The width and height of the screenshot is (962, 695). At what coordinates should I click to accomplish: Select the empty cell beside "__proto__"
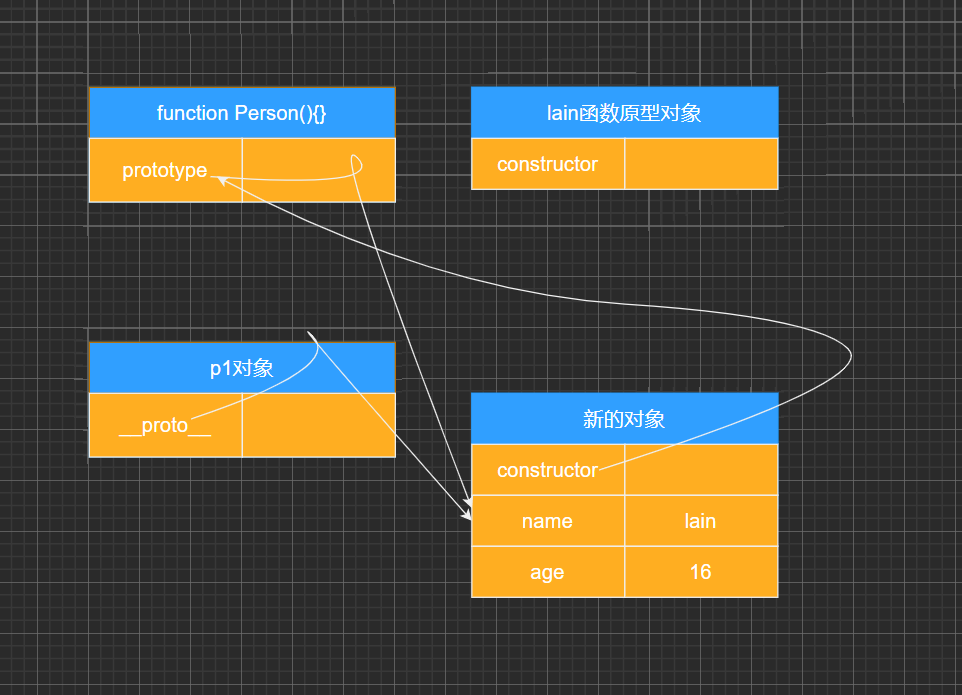(x=318, y=426)
